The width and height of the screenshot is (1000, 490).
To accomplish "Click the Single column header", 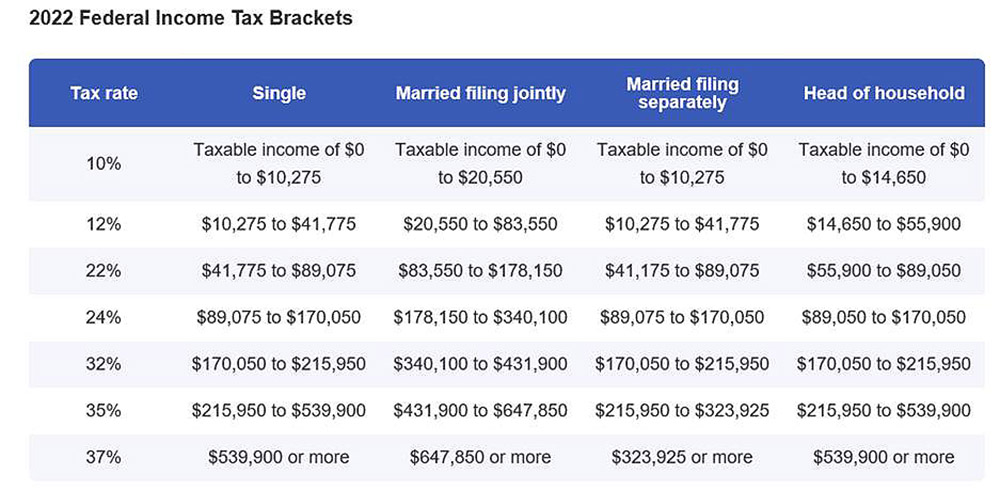I will pyautogui.click(x=279, y=94).
